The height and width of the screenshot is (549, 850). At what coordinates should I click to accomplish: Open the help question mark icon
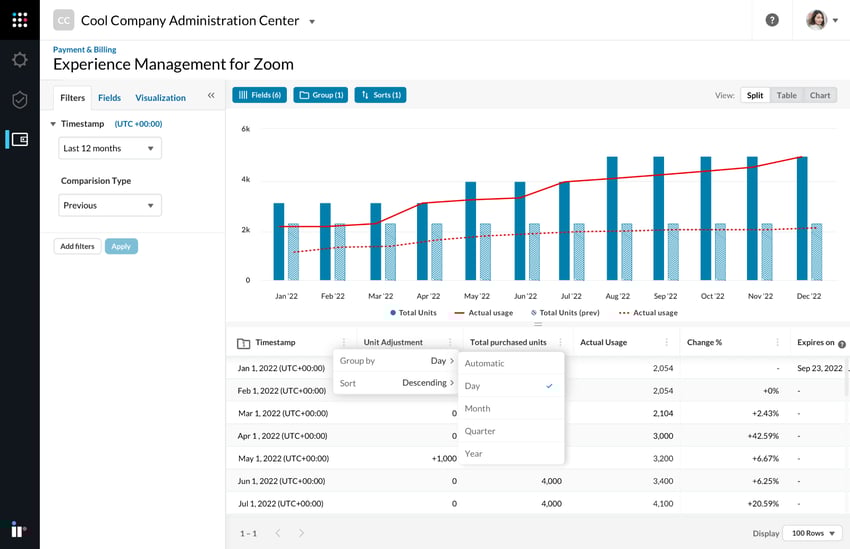coord(772,20)
